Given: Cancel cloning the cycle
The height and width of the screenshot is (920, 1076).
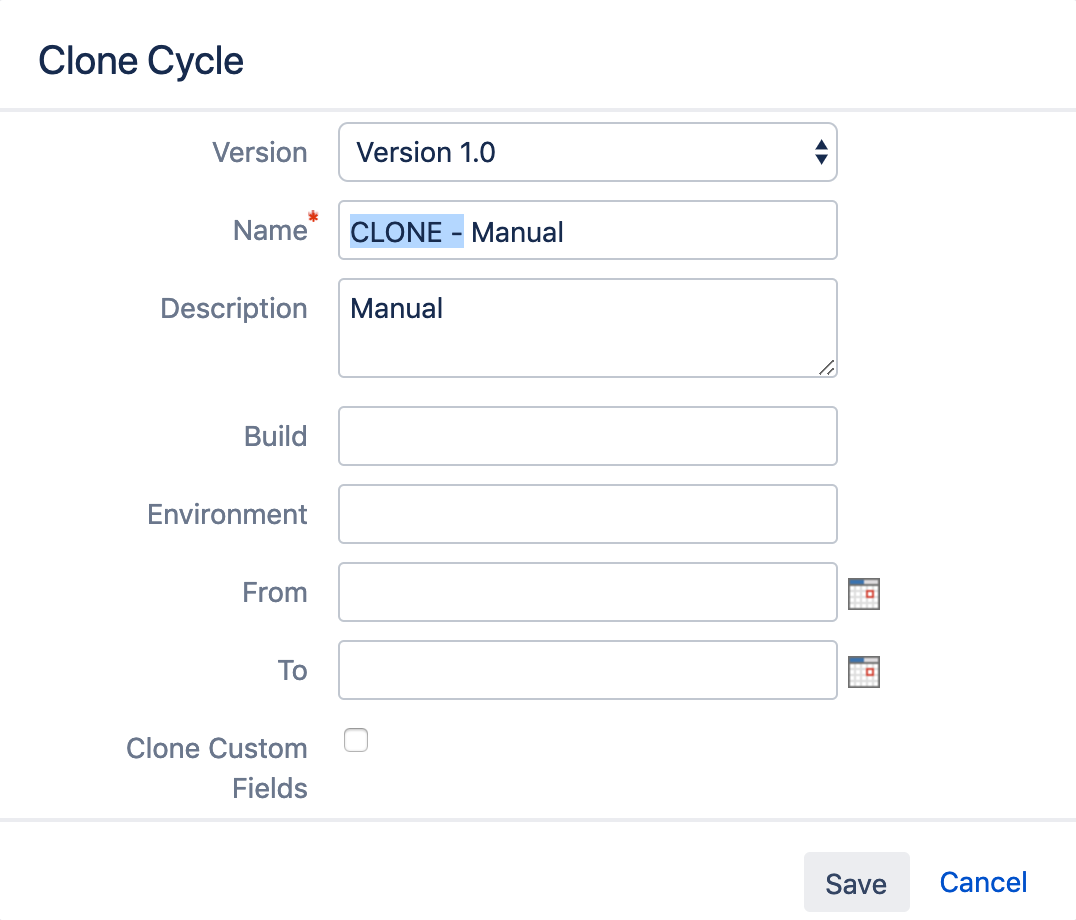Looking at the screenshot, I should 983,882.
